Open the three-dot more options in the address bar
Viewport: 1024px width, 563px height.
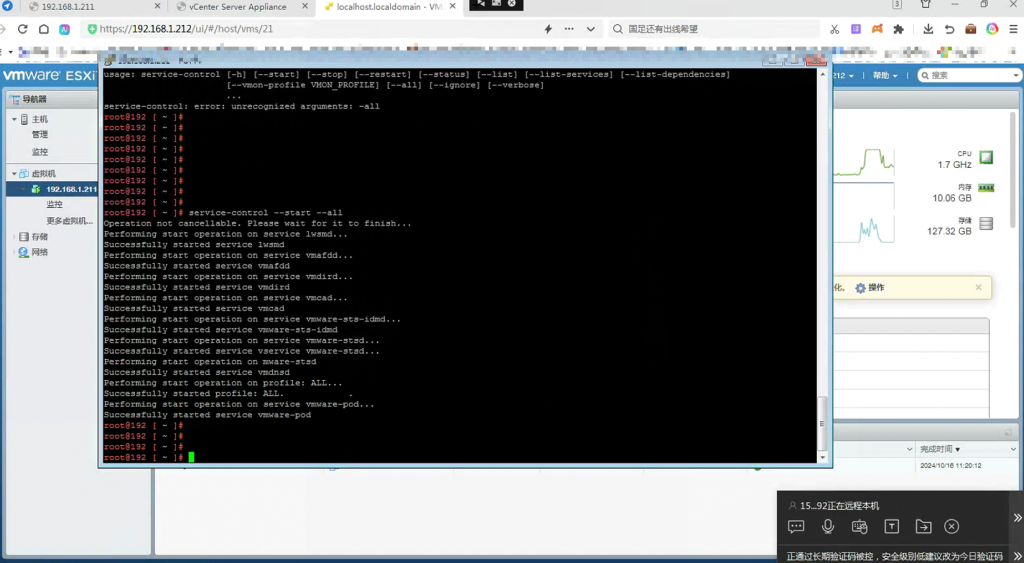coord(569,29)
